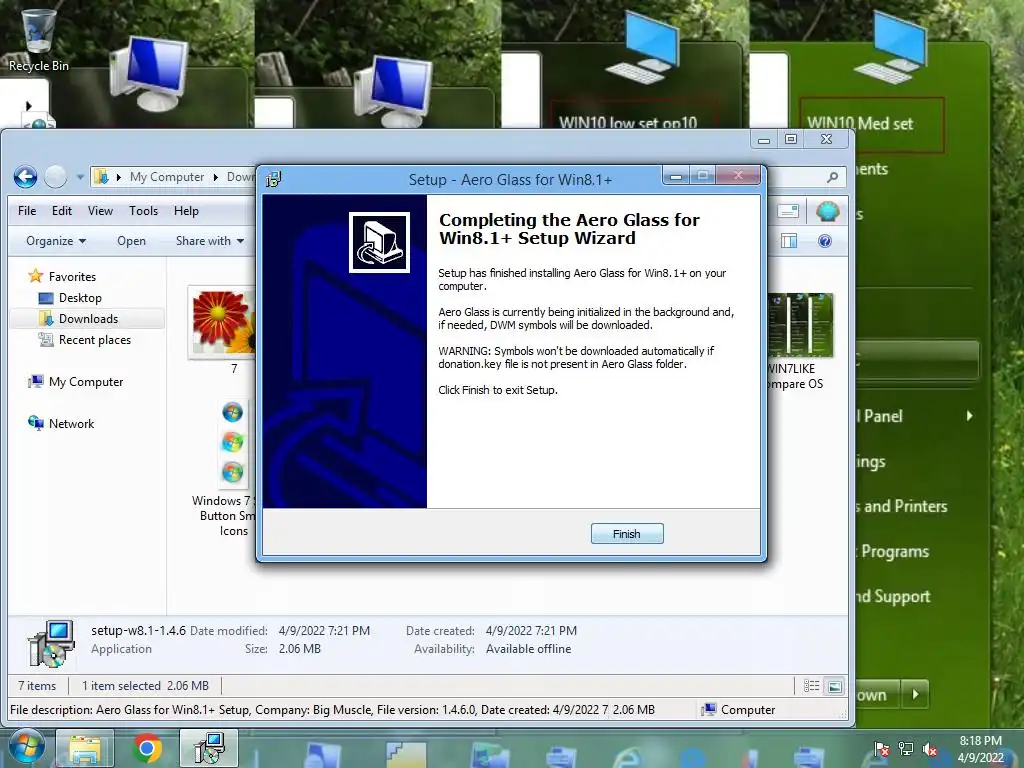Switch to details view icon in status bar
This screenshot has height=768, width=1024.
click(812, 686)
